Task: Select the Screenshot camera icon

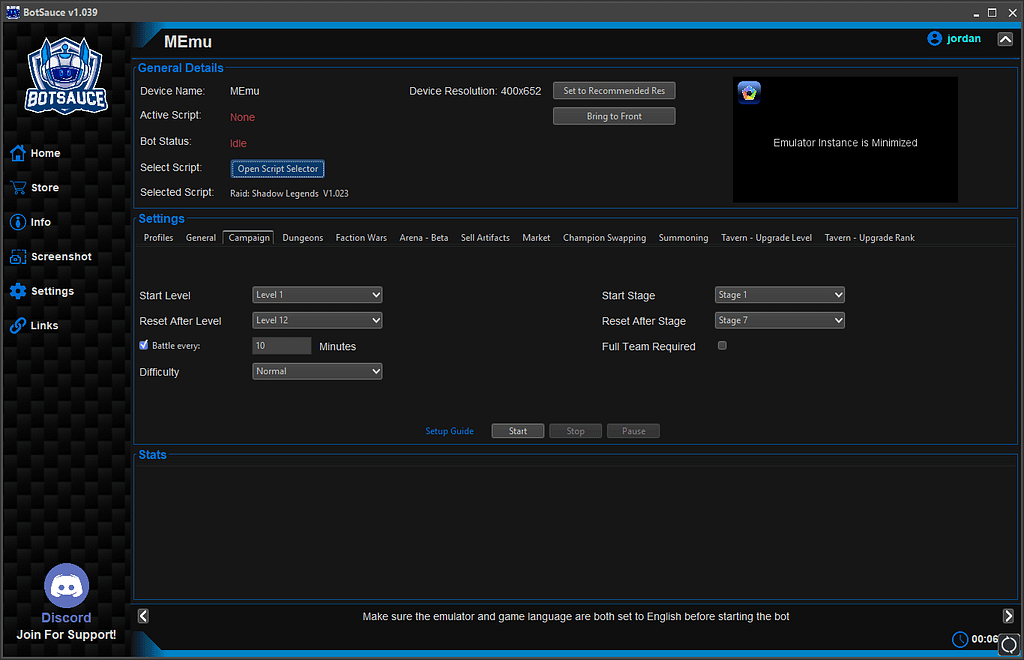Action: point(18,256)
